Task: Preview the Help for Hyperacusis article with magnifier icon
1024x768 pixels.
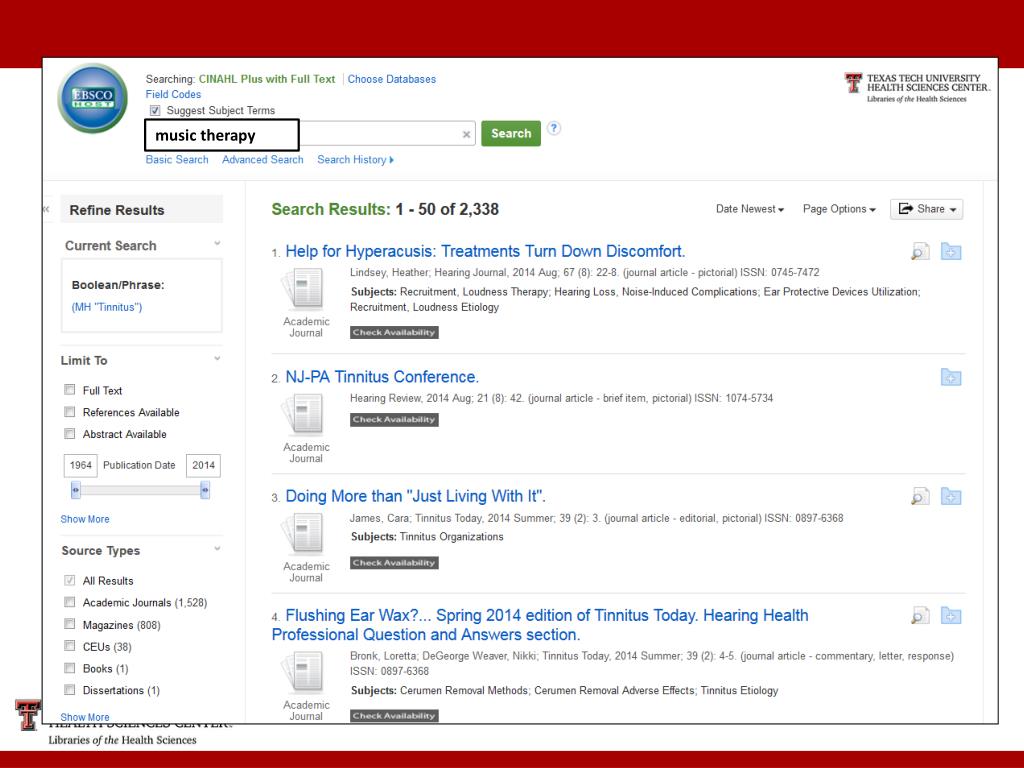Action: [x=919, y=253]
